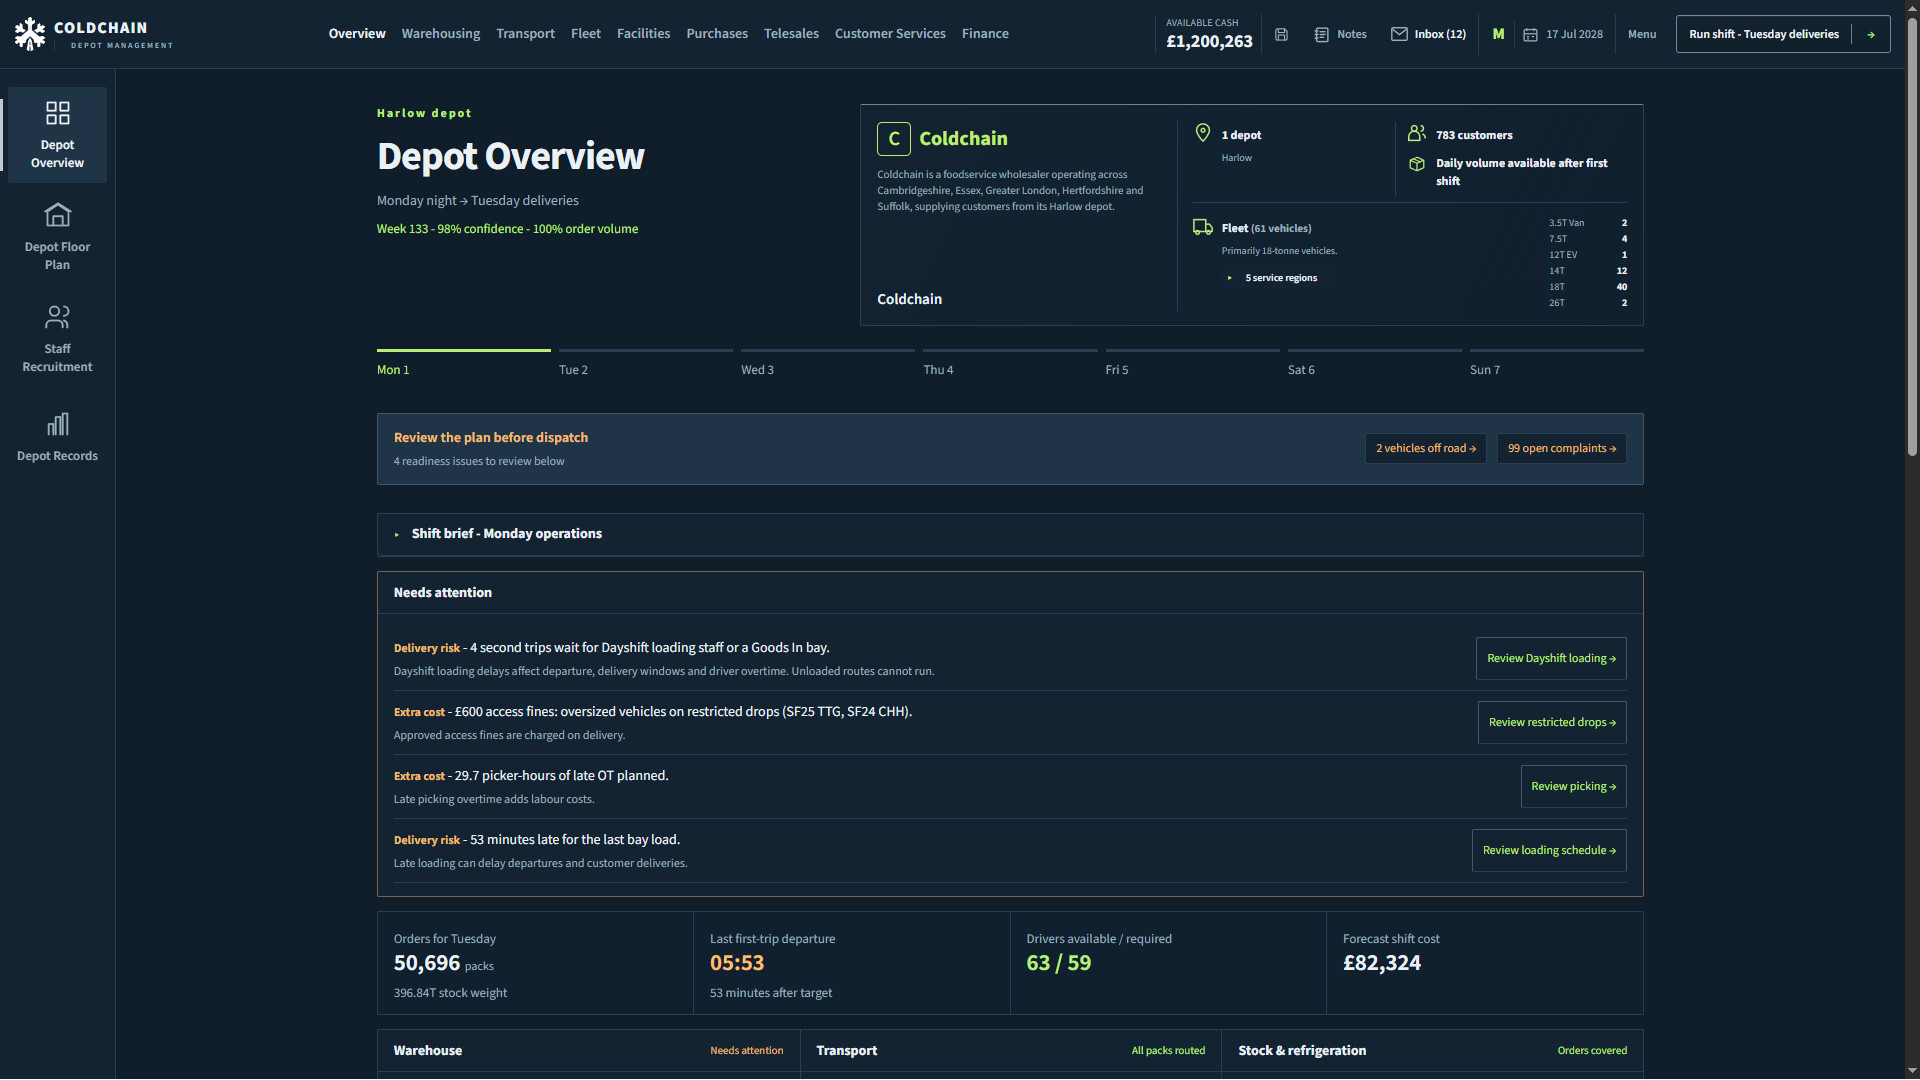Open the Depot Overview sidebar icon
This screenshot has height=1080, width=1920.
click(x=57, y=113)
